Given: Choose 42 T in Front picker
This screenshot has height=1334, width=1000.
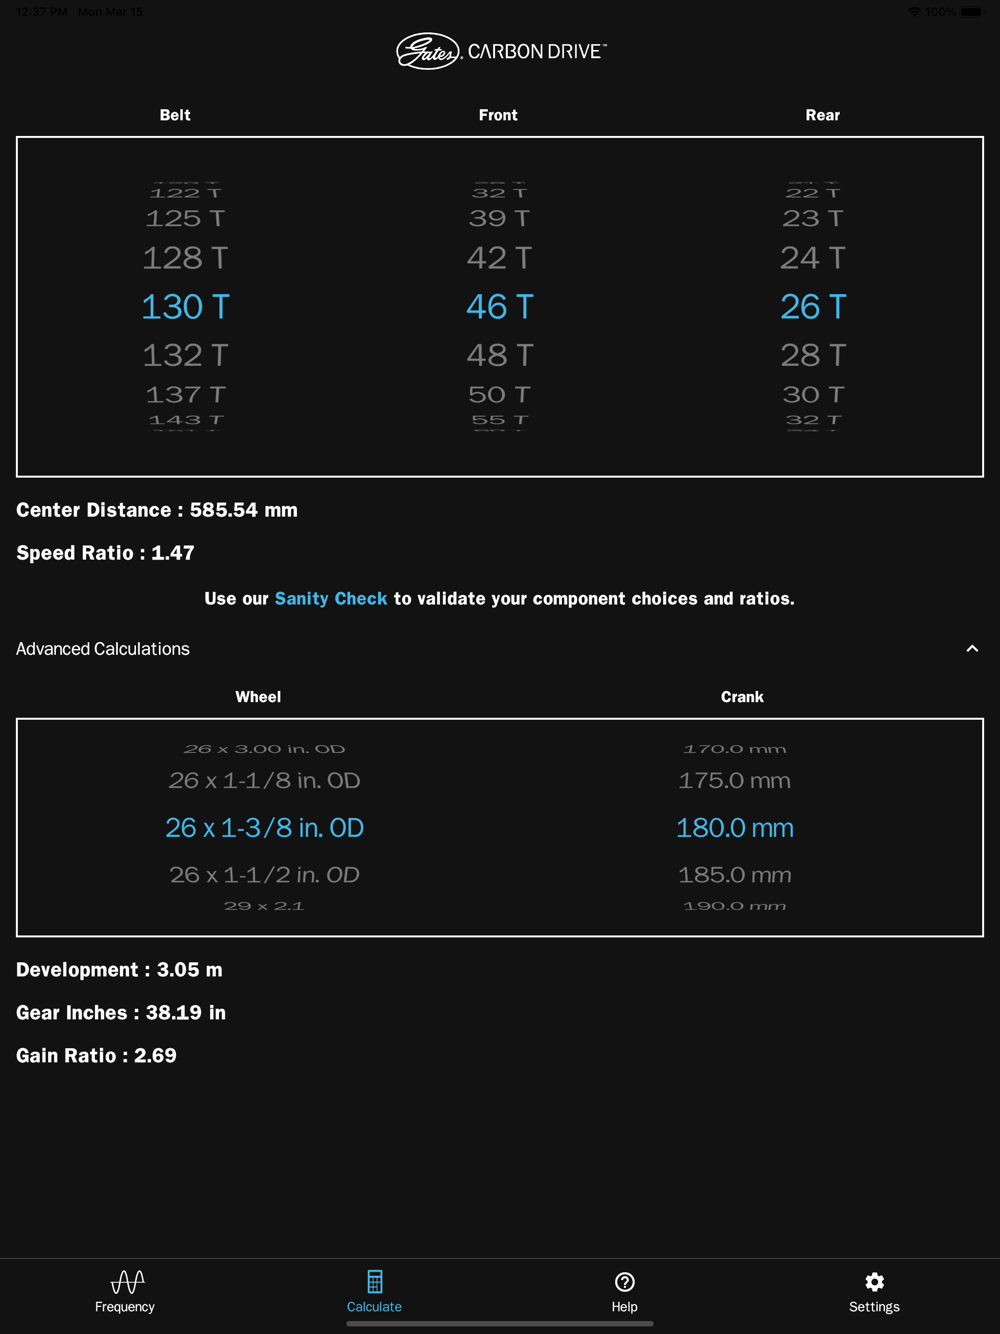Looking at the screenshot, I should tap(500, 258).
